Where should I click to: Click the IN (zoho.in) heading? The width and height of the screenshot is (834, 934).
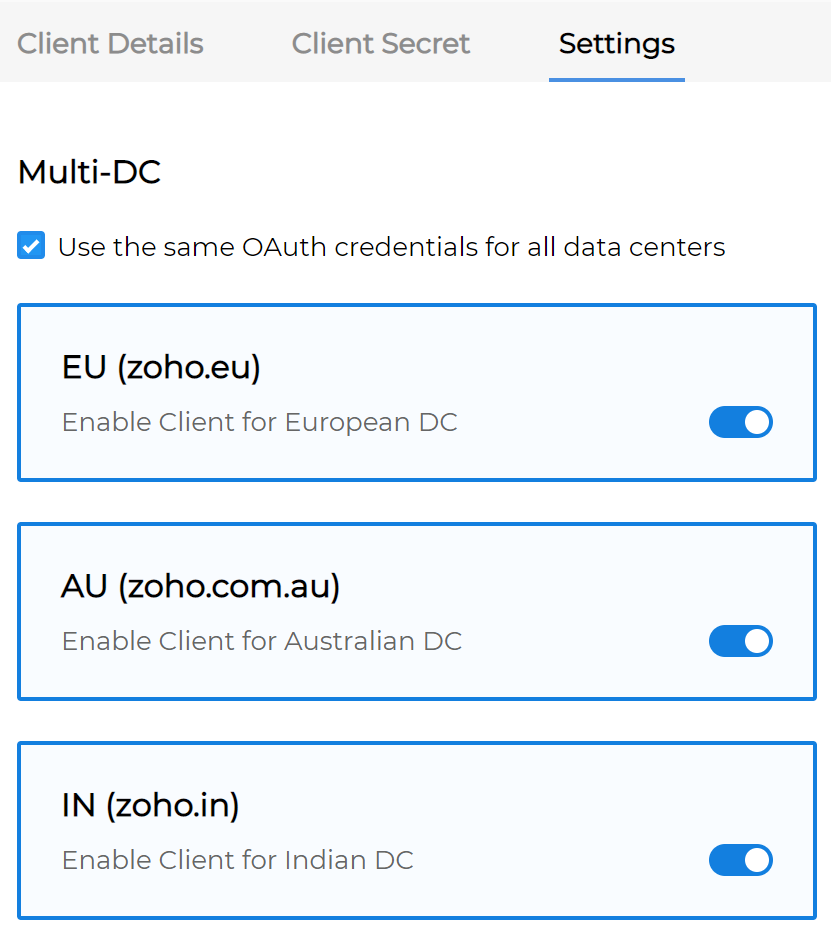[x=151, y=805]
